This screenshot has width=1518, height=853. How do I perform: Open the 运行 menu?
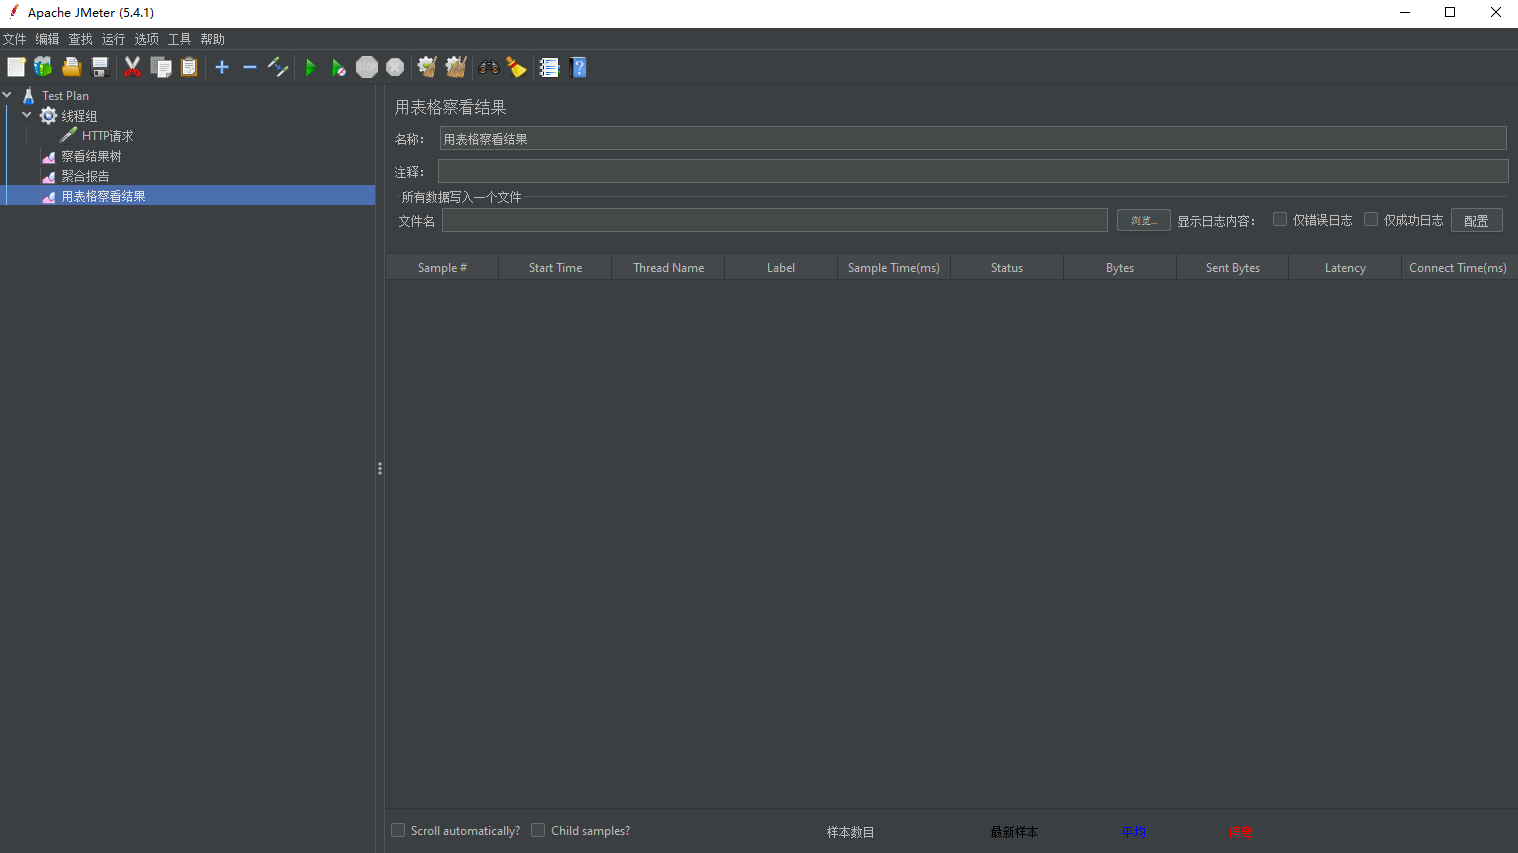pyautogui.click(x=114, y=39)
